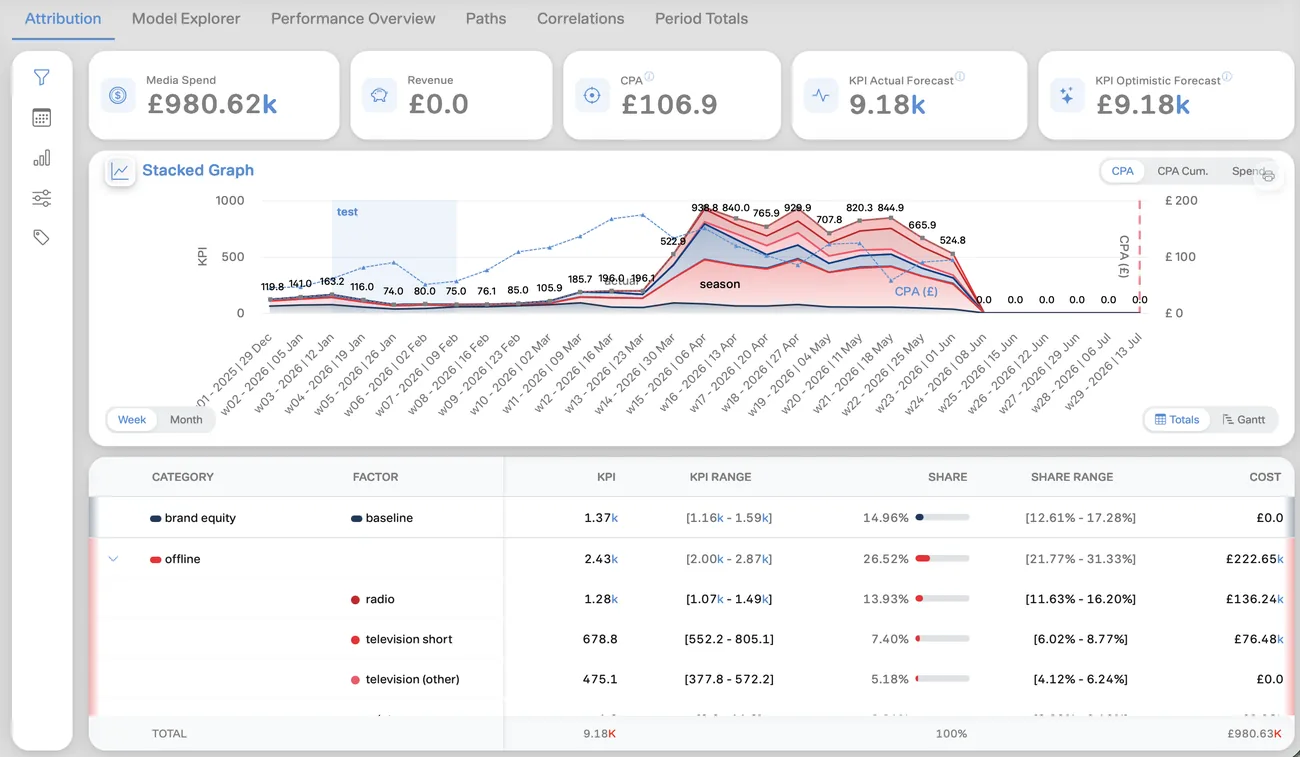Open the calendar date picker in sidebar
Viewport: 1300px width, 757px height.
click(x=41, y=118)
